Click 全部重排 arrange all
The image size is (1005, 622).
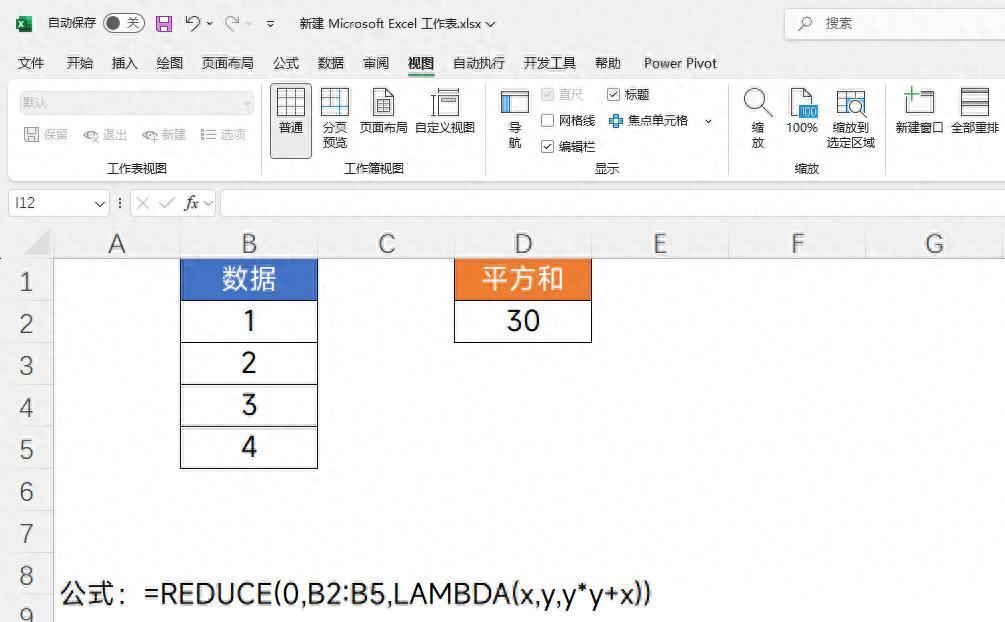click(x=975, y=112)
